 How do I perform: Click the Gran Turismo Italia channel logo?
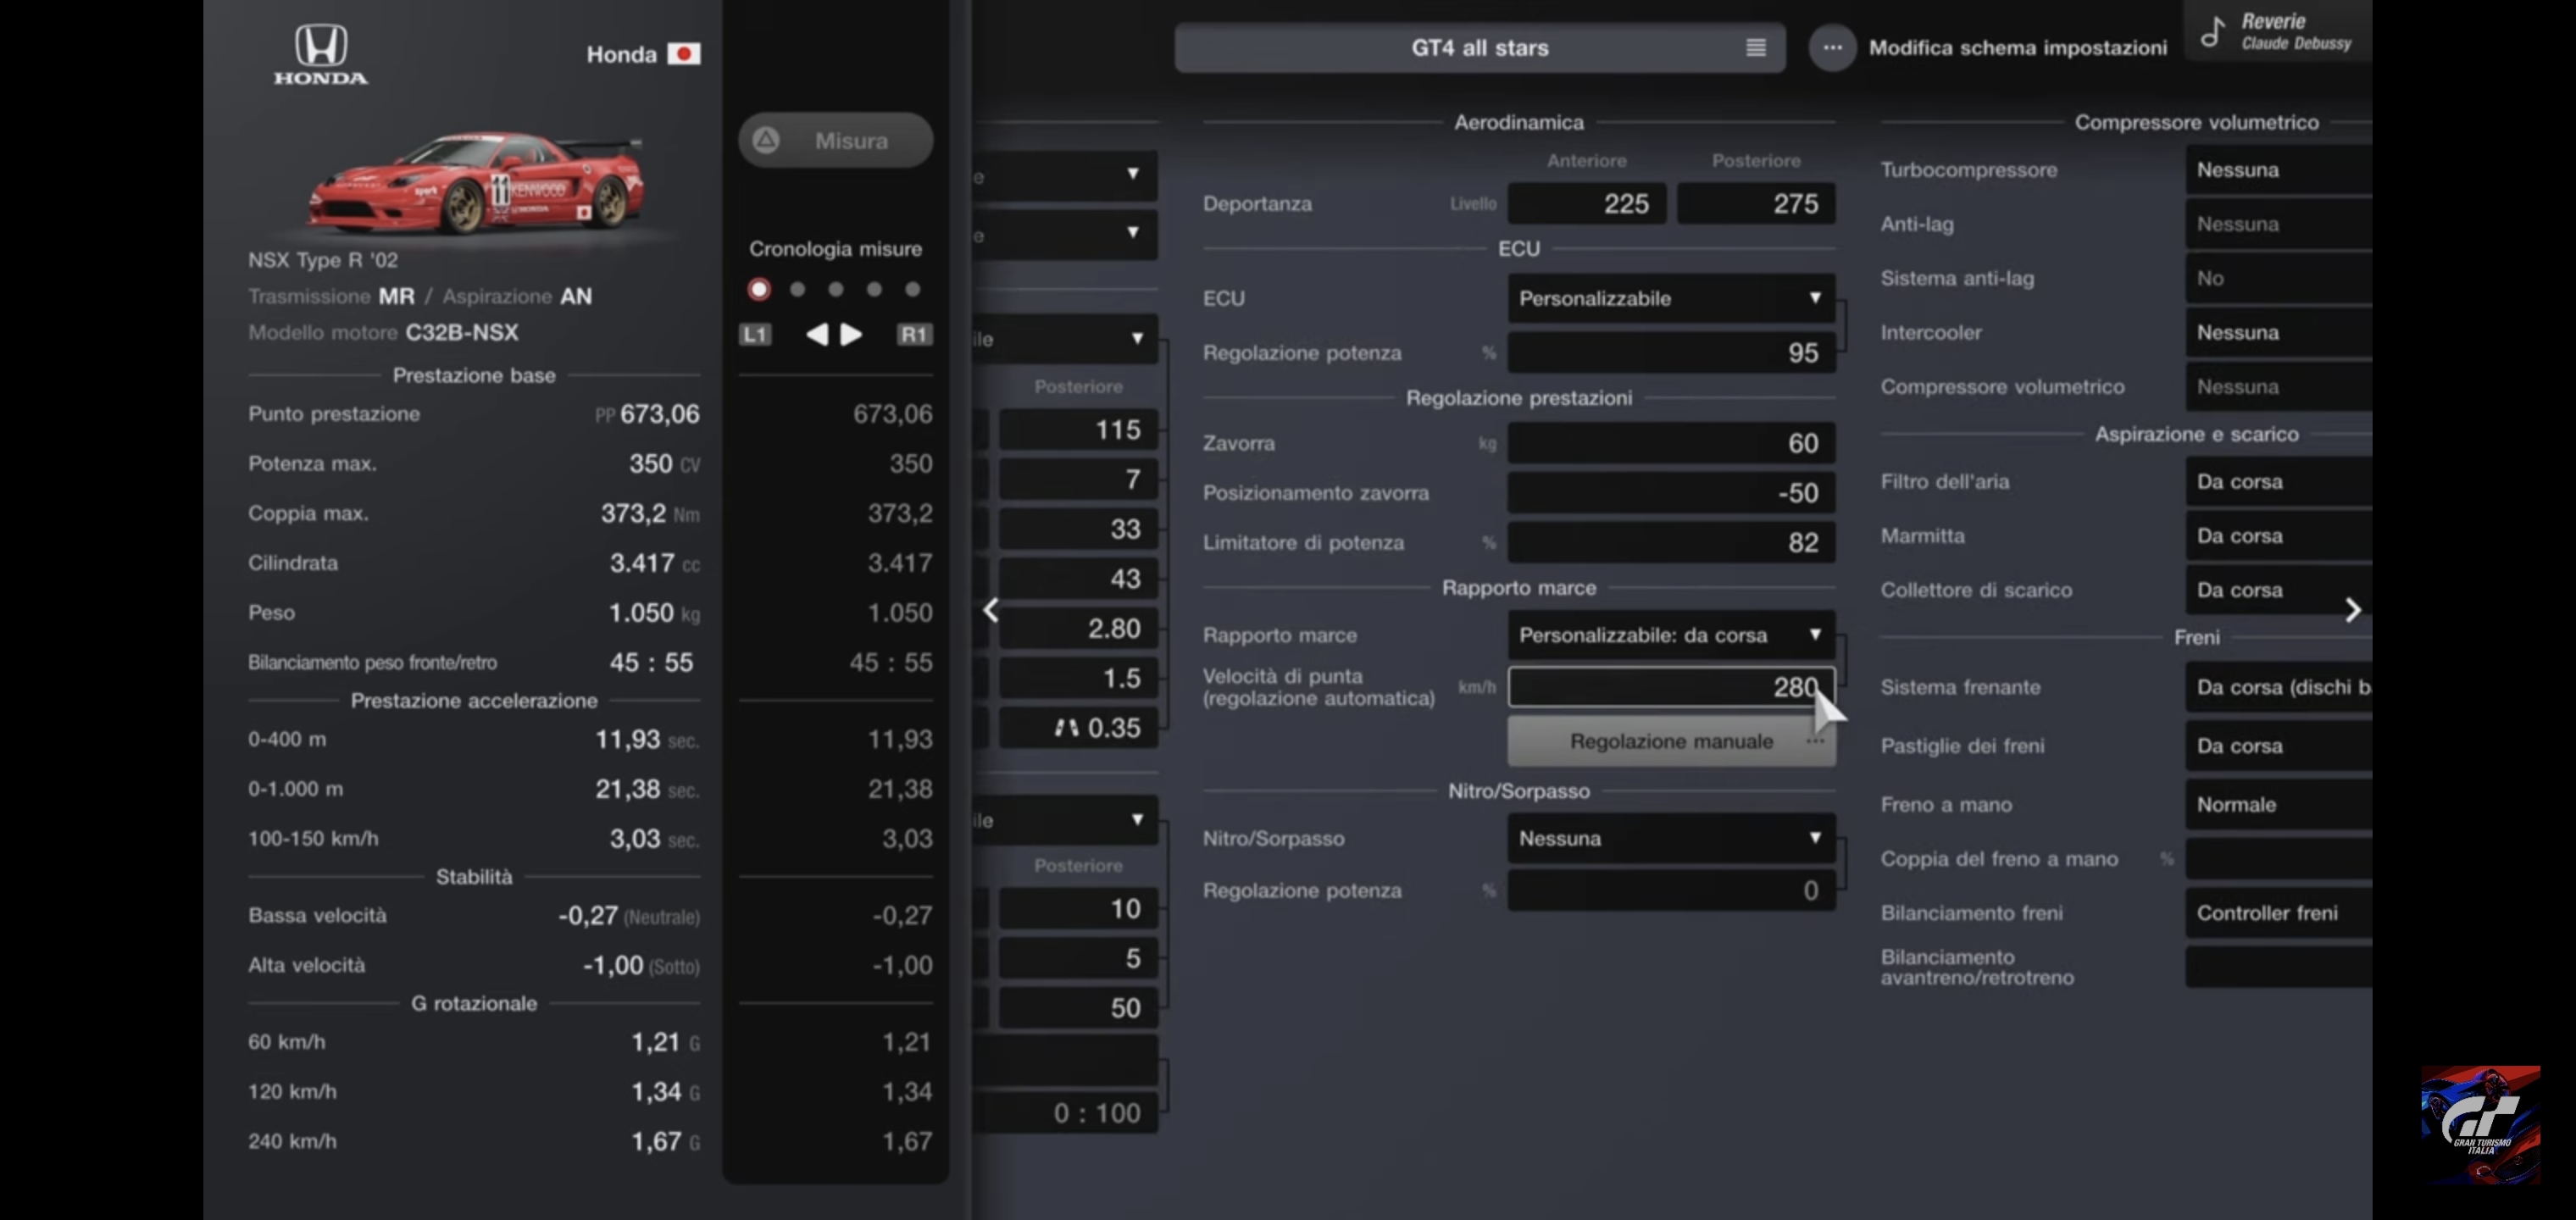(2479, 1124)
